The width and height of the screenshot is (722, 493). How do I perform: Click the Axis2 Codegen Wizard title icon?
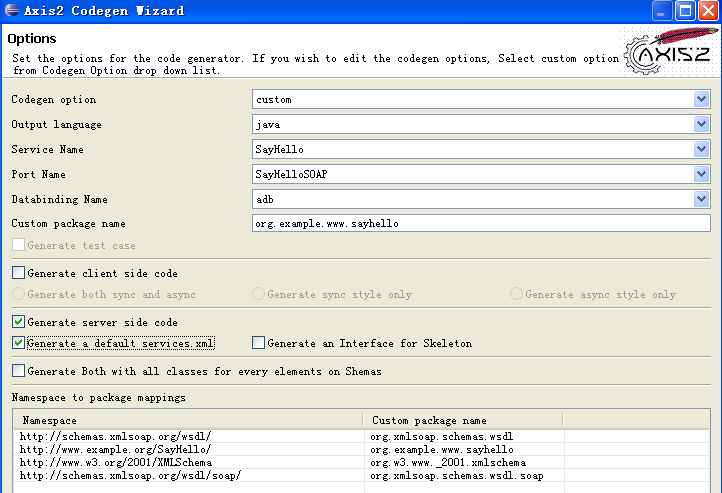pyautogui.click(x=12, y=11)
